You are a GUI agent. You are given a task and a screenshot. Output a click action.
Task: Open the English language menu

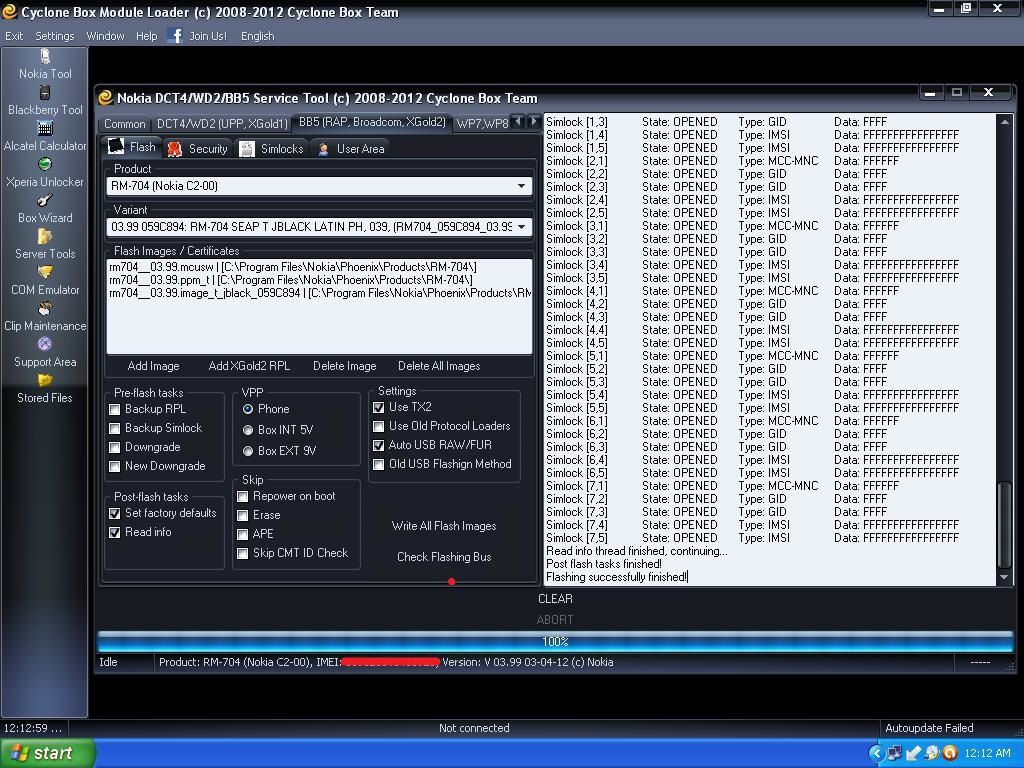click(x=257, y=36)
